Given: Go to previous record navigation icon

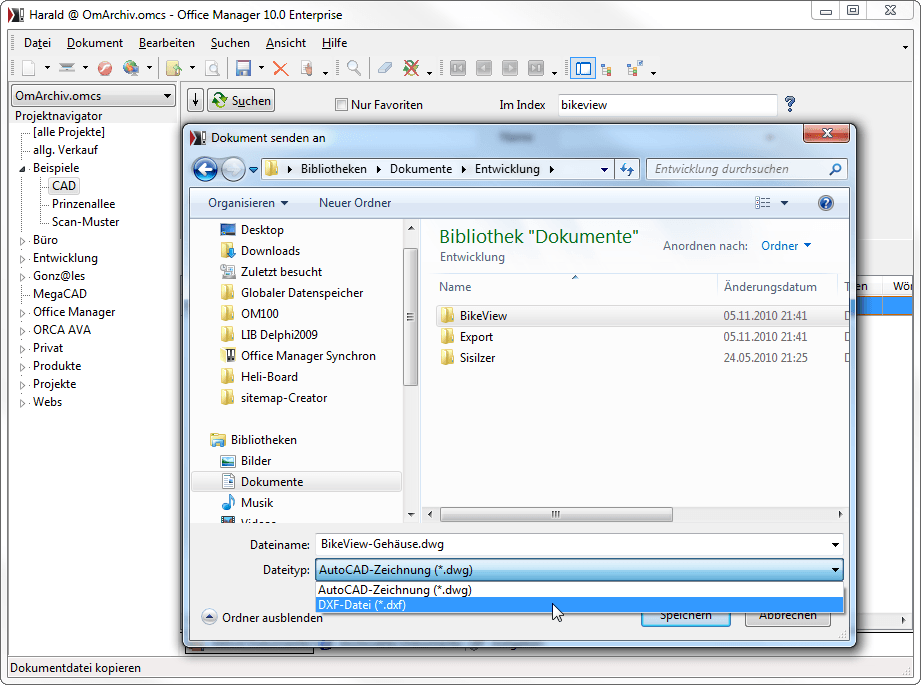Looking at the screenshot, I should click(483, 69).
